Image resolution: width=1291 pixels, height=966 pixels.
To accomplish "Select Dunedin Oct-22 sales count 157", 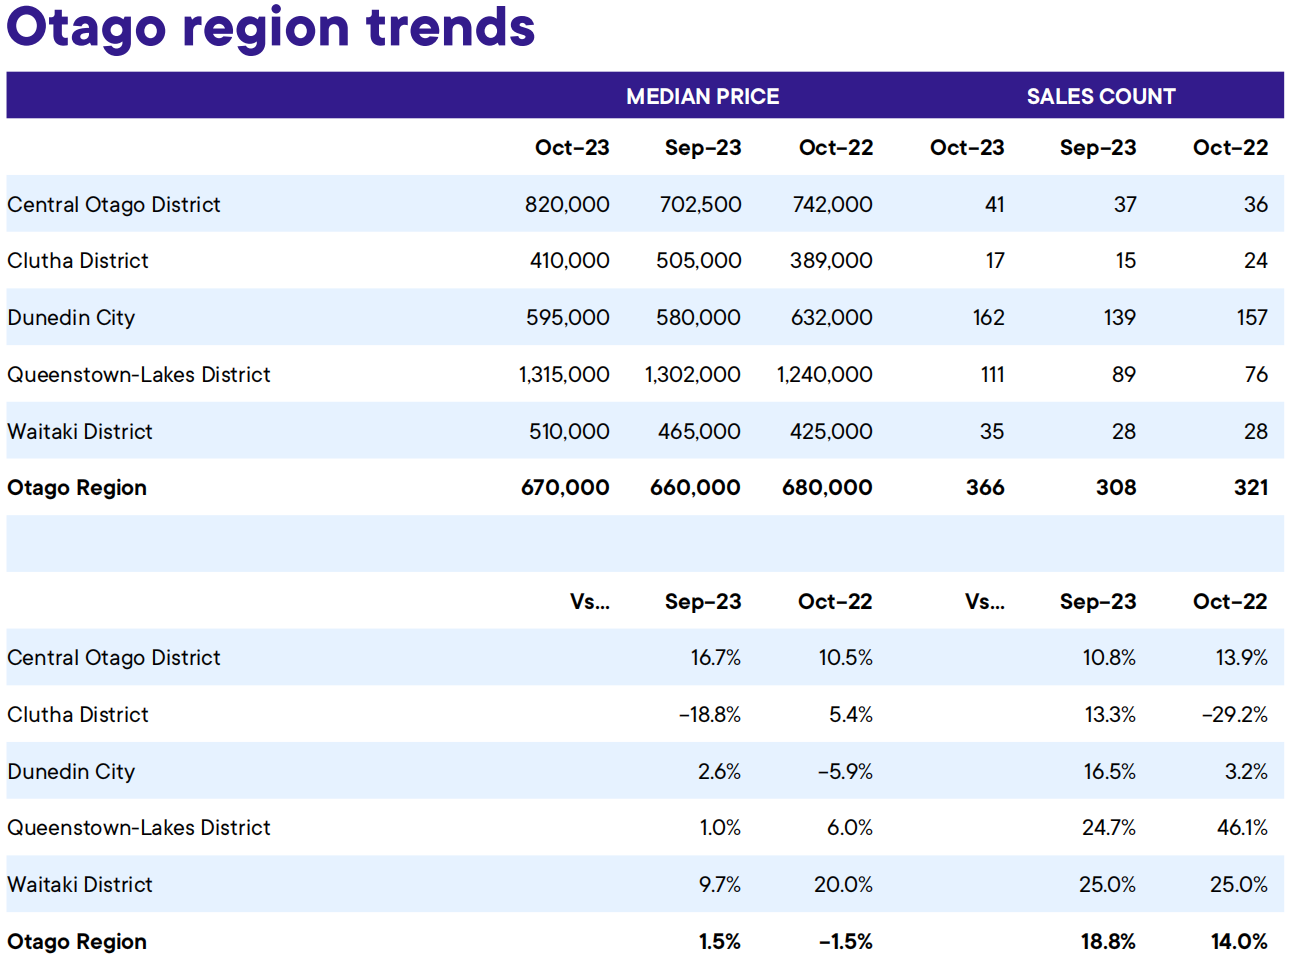I will (1252, 317).
